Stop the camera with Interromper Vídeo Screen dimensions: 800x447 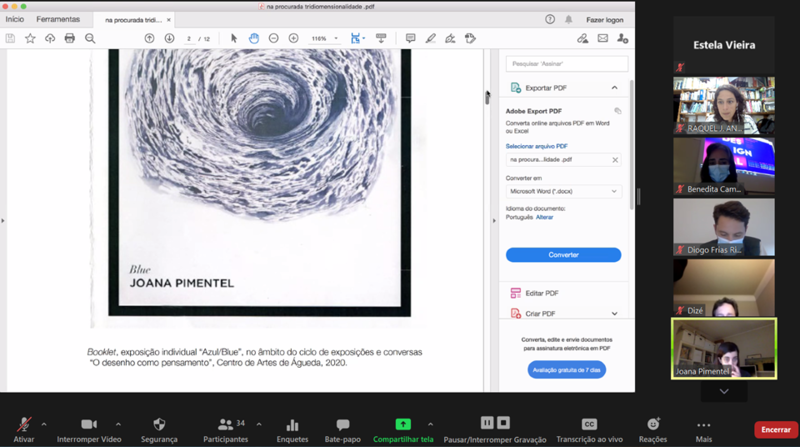pyautogui.click(x=89, y=430)
